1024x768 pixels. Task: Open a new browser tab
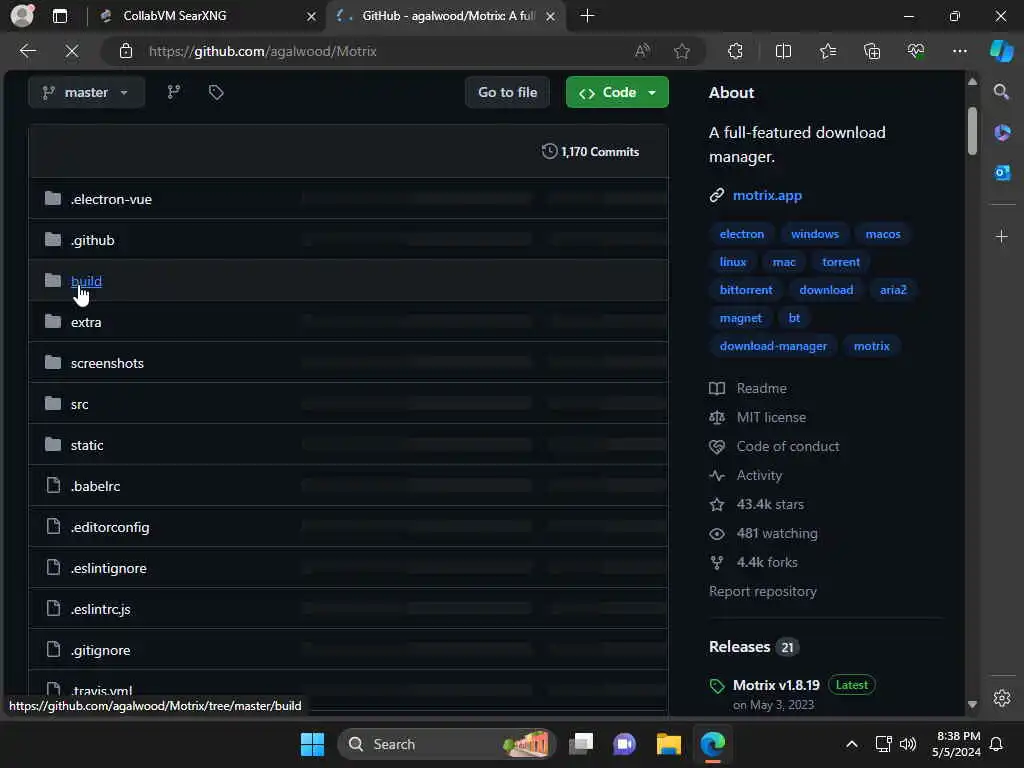point(587,16)
